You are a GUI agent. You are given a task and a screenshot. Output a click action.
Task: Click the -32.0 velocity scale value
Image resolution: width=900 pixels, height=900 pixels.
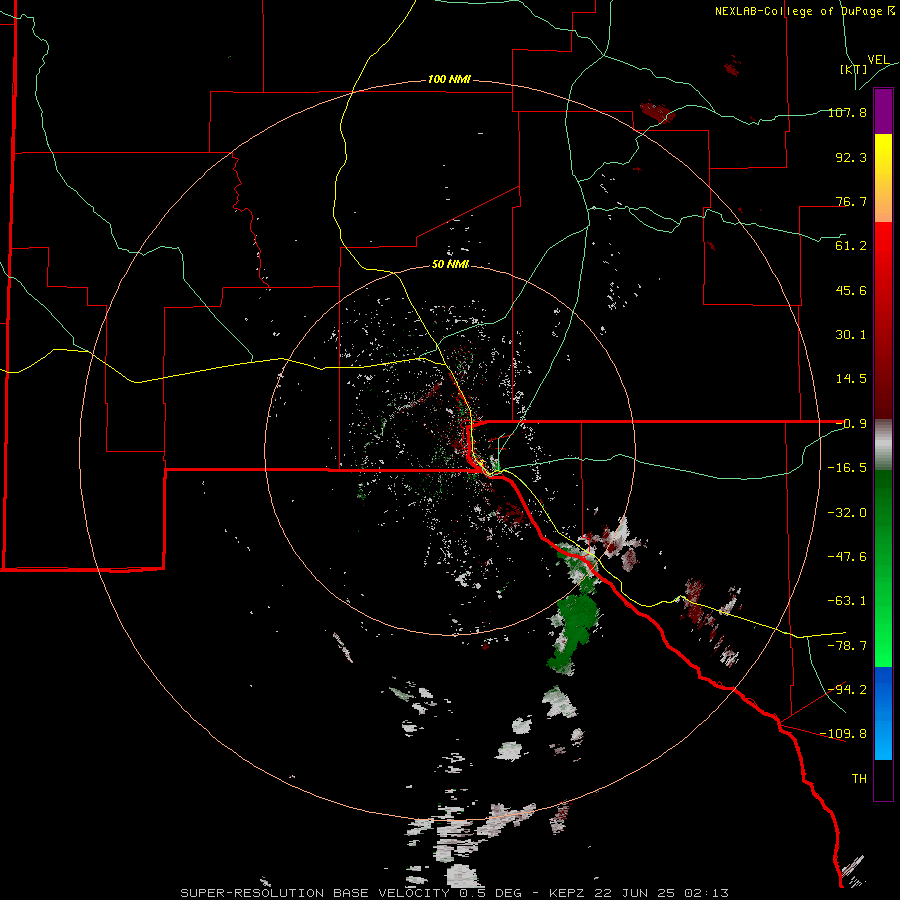coord(847,512)
